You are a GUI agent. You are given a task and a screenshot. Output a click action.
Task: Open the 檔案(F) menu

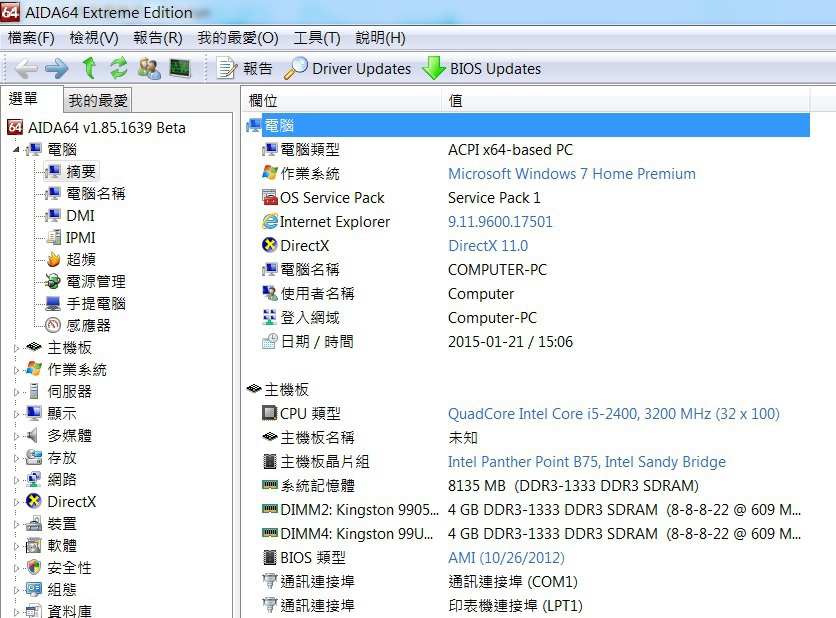coord(31,38)
